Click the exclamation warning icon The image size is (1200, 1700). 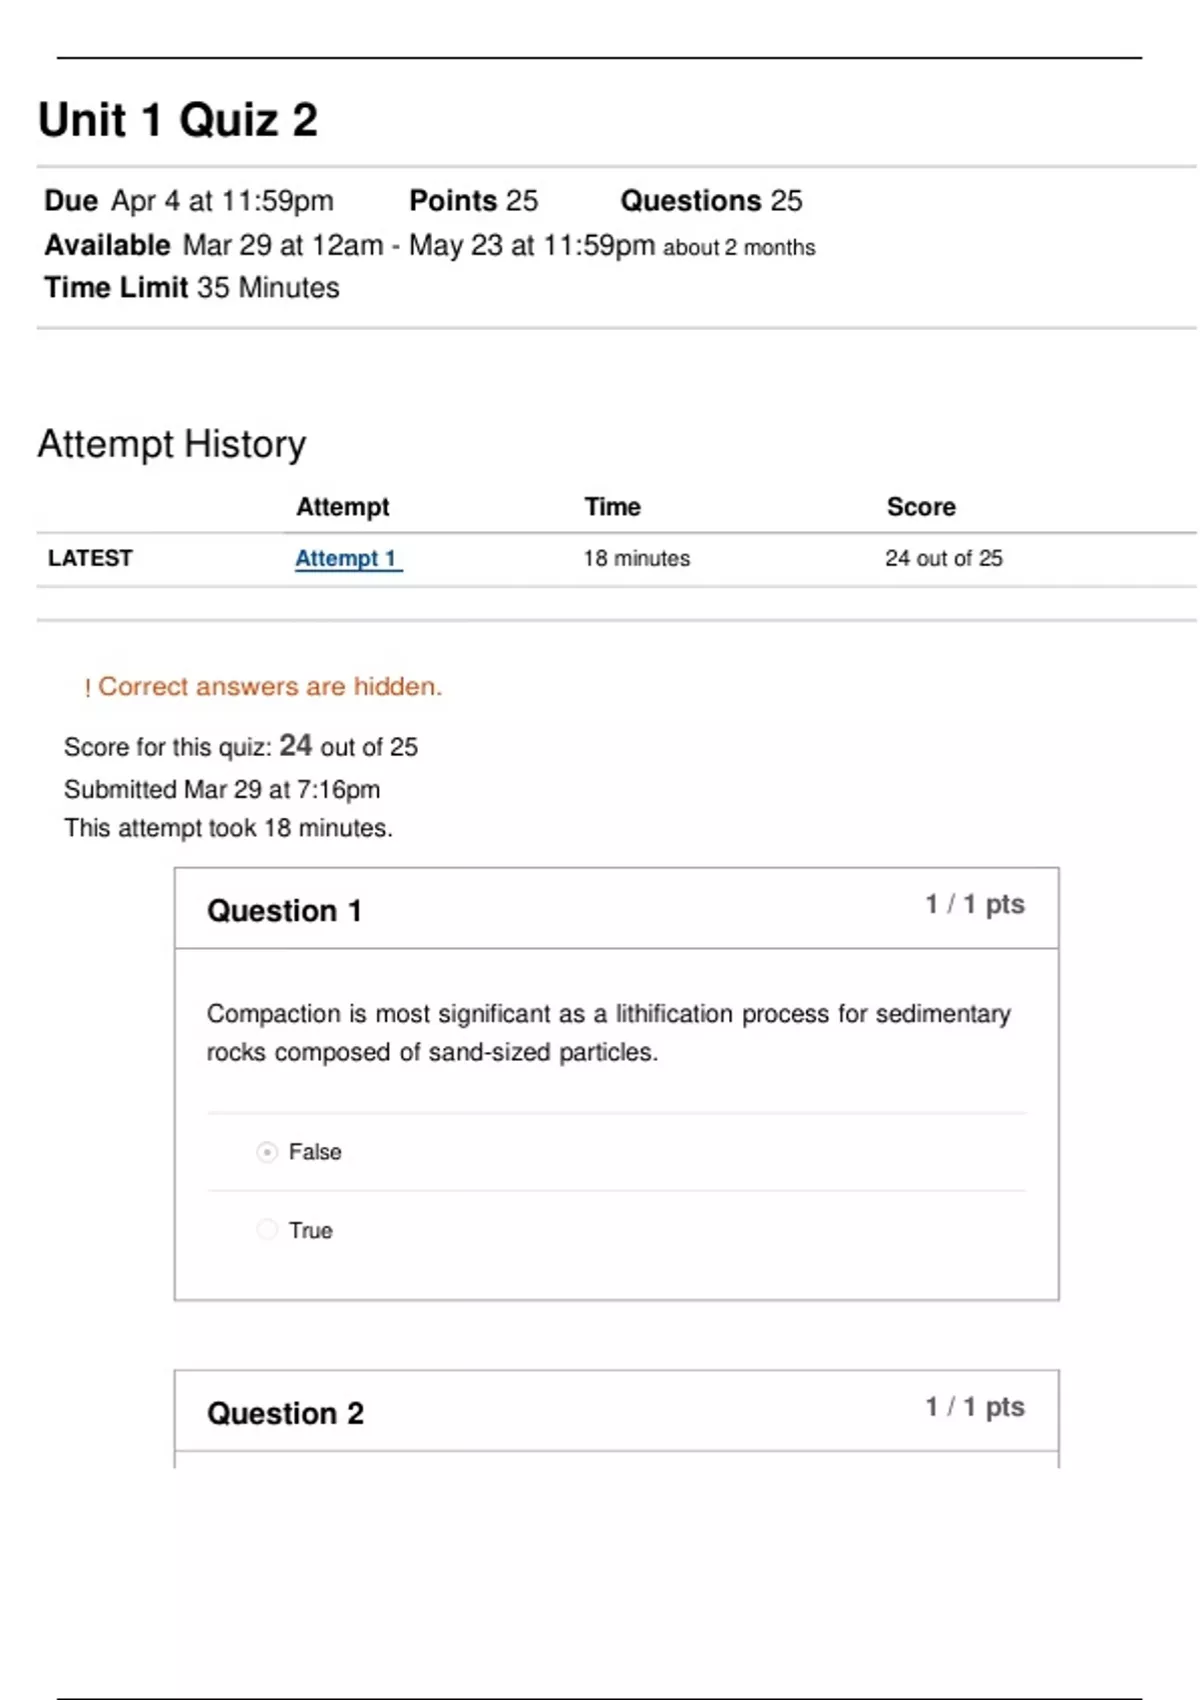pos(87,688)
